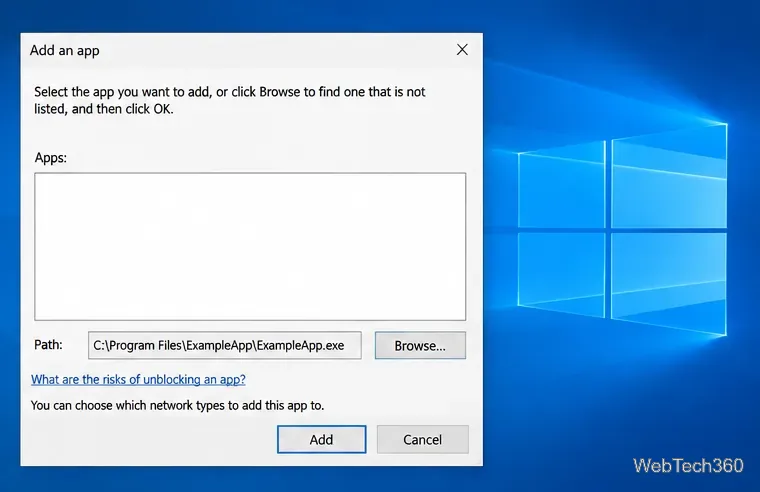Click into the Path input field
The width and height of the screenshot is (760, 492).
(x=224, y=345)
